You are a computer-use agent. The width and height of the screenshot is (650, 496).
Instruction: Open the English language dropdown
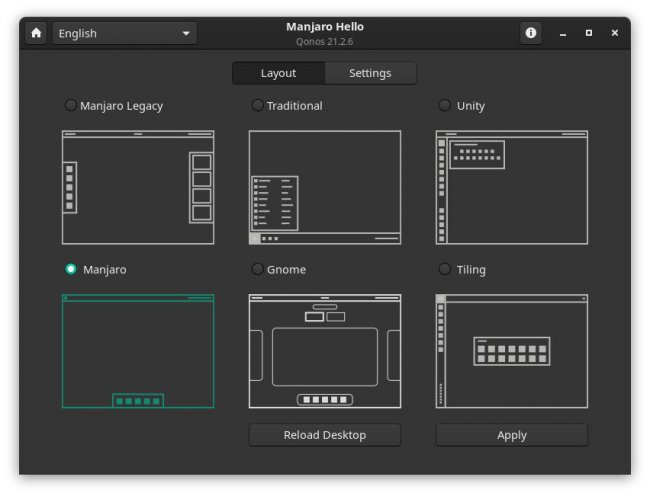tap(125, 33)
